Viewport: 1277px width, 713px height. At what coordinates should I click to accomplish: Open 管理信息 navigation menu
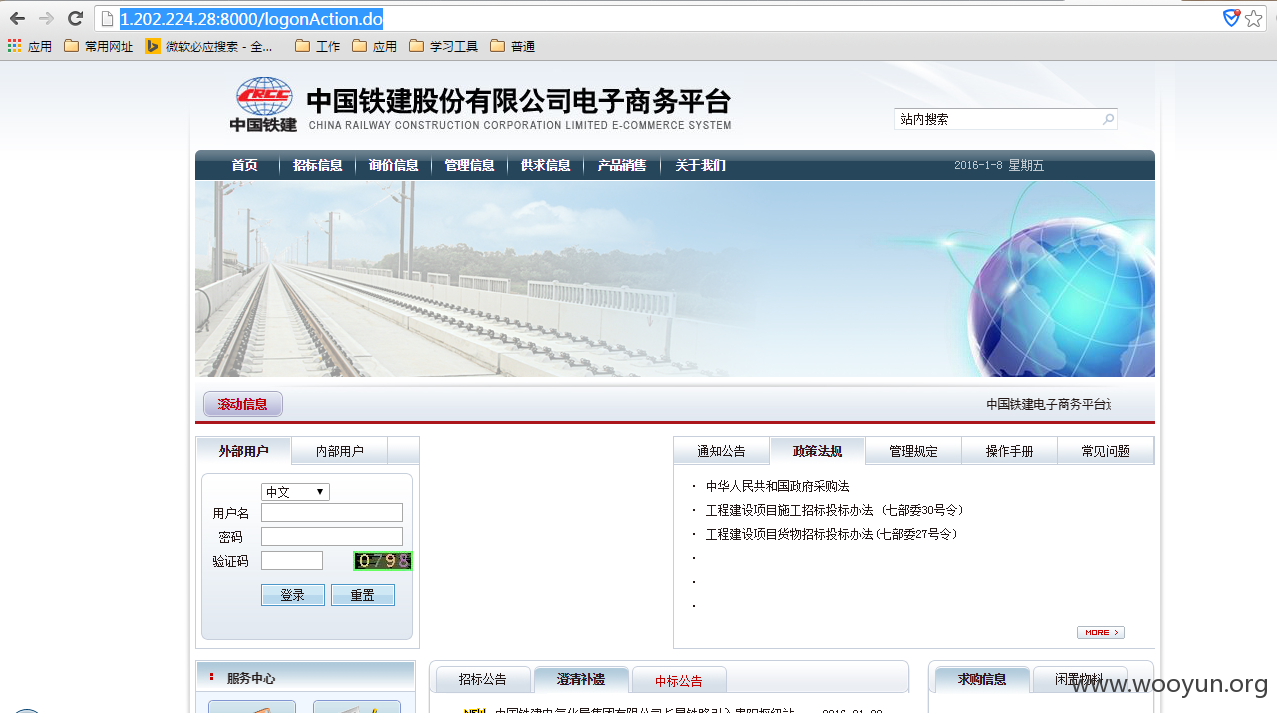click(469, 165)
